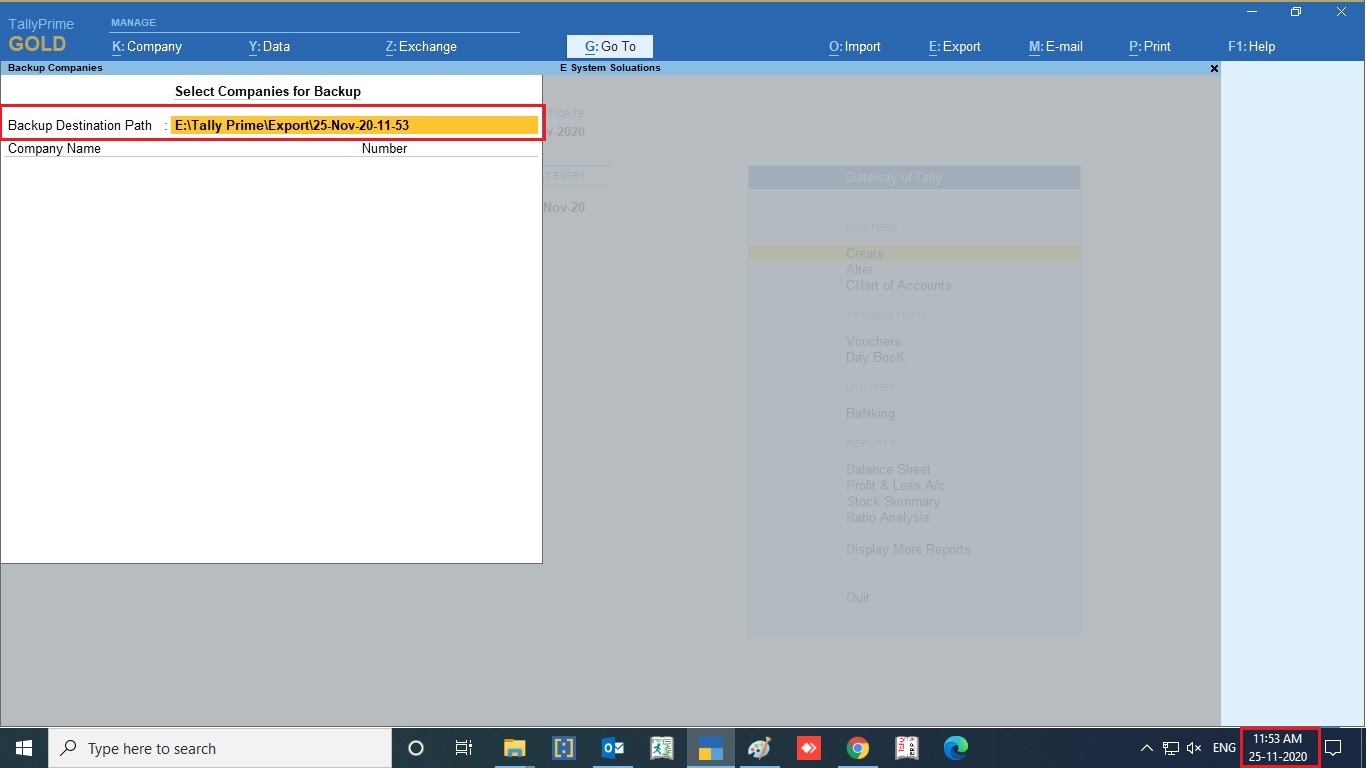Screen dimensions: 1366x768
Task: Click the Cortana circle icon
Action: tap(416, 748)
